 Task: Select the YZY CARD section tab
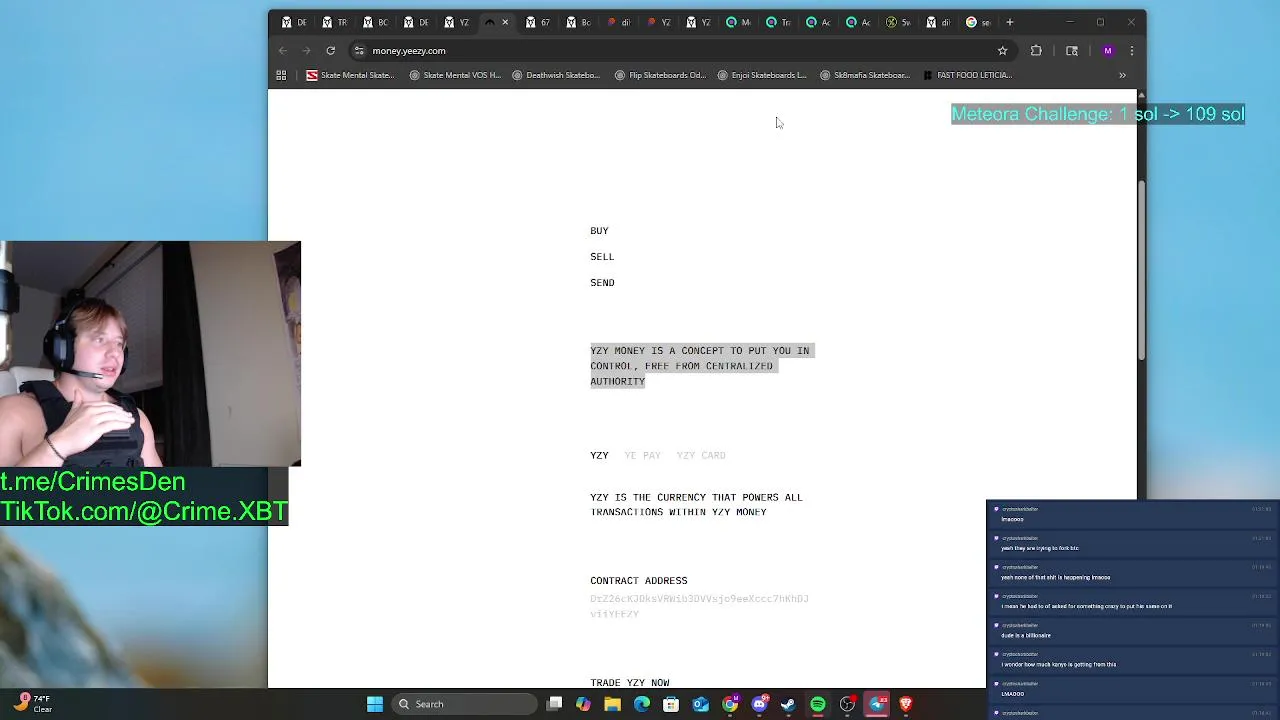coord(701,455)
